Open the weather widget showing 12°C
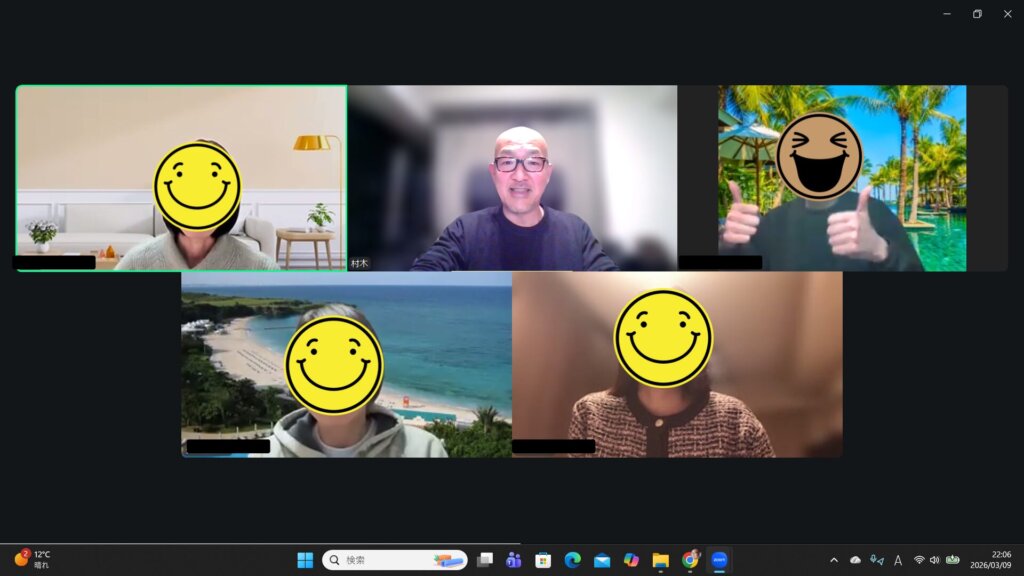The height and width of the screenshot is (576, 1024). (x=33, y=560)
